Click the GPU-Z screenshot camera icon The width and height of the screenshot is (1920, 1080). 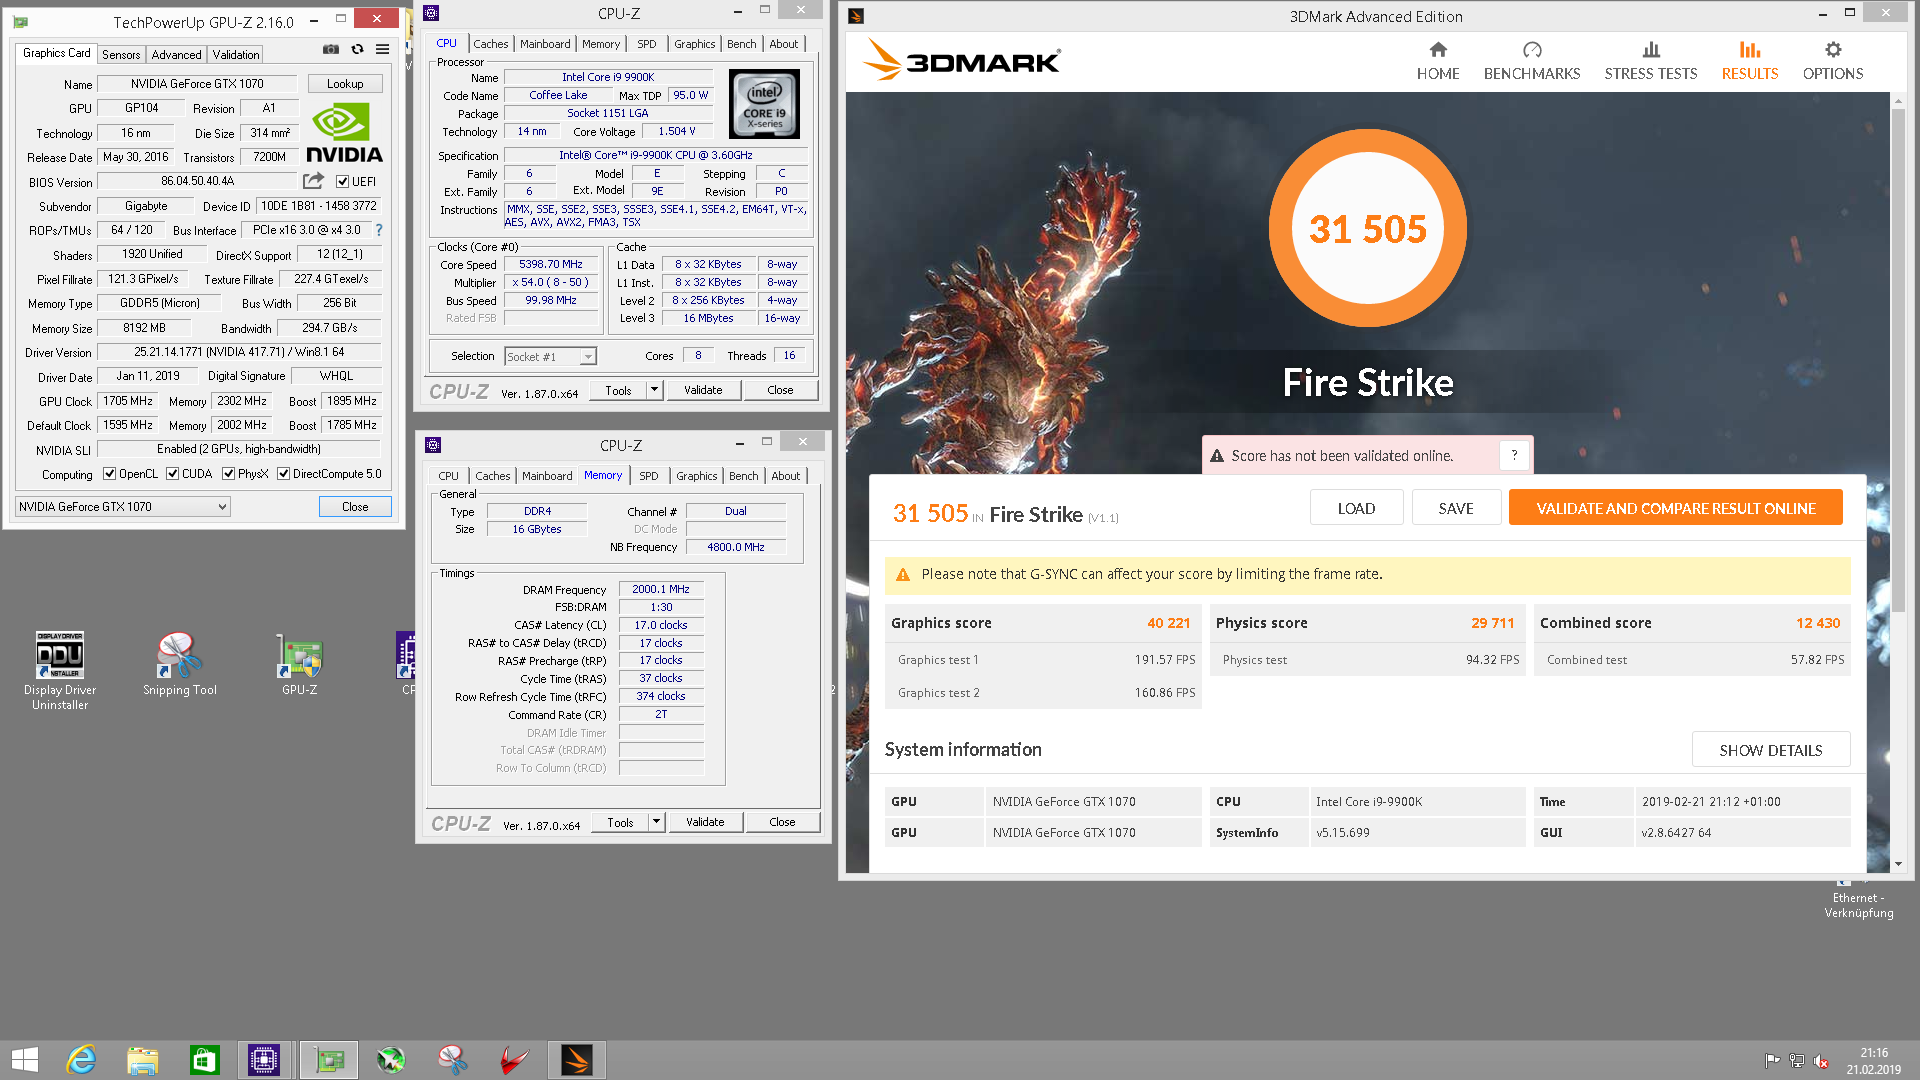pos(331,49)
